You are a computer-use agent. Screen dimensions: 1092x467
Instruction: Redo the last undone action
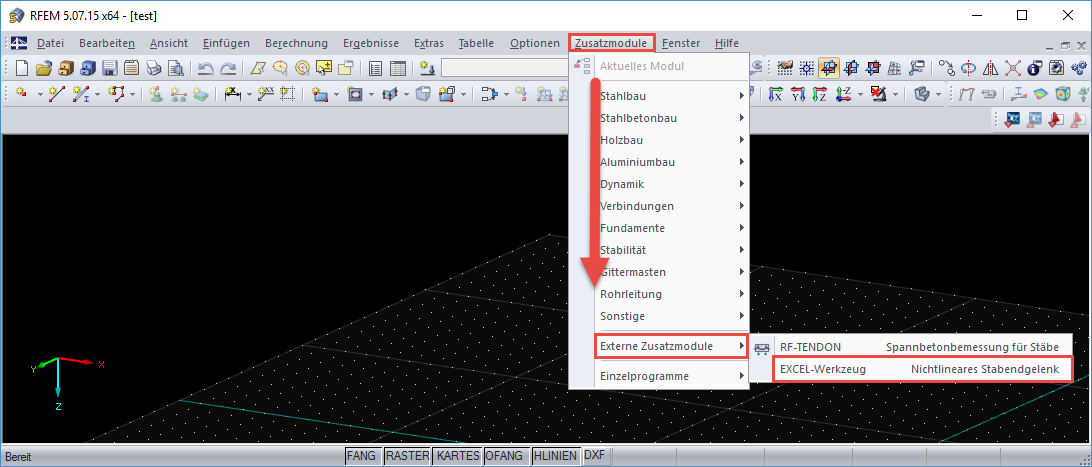[x=228, y=69]
